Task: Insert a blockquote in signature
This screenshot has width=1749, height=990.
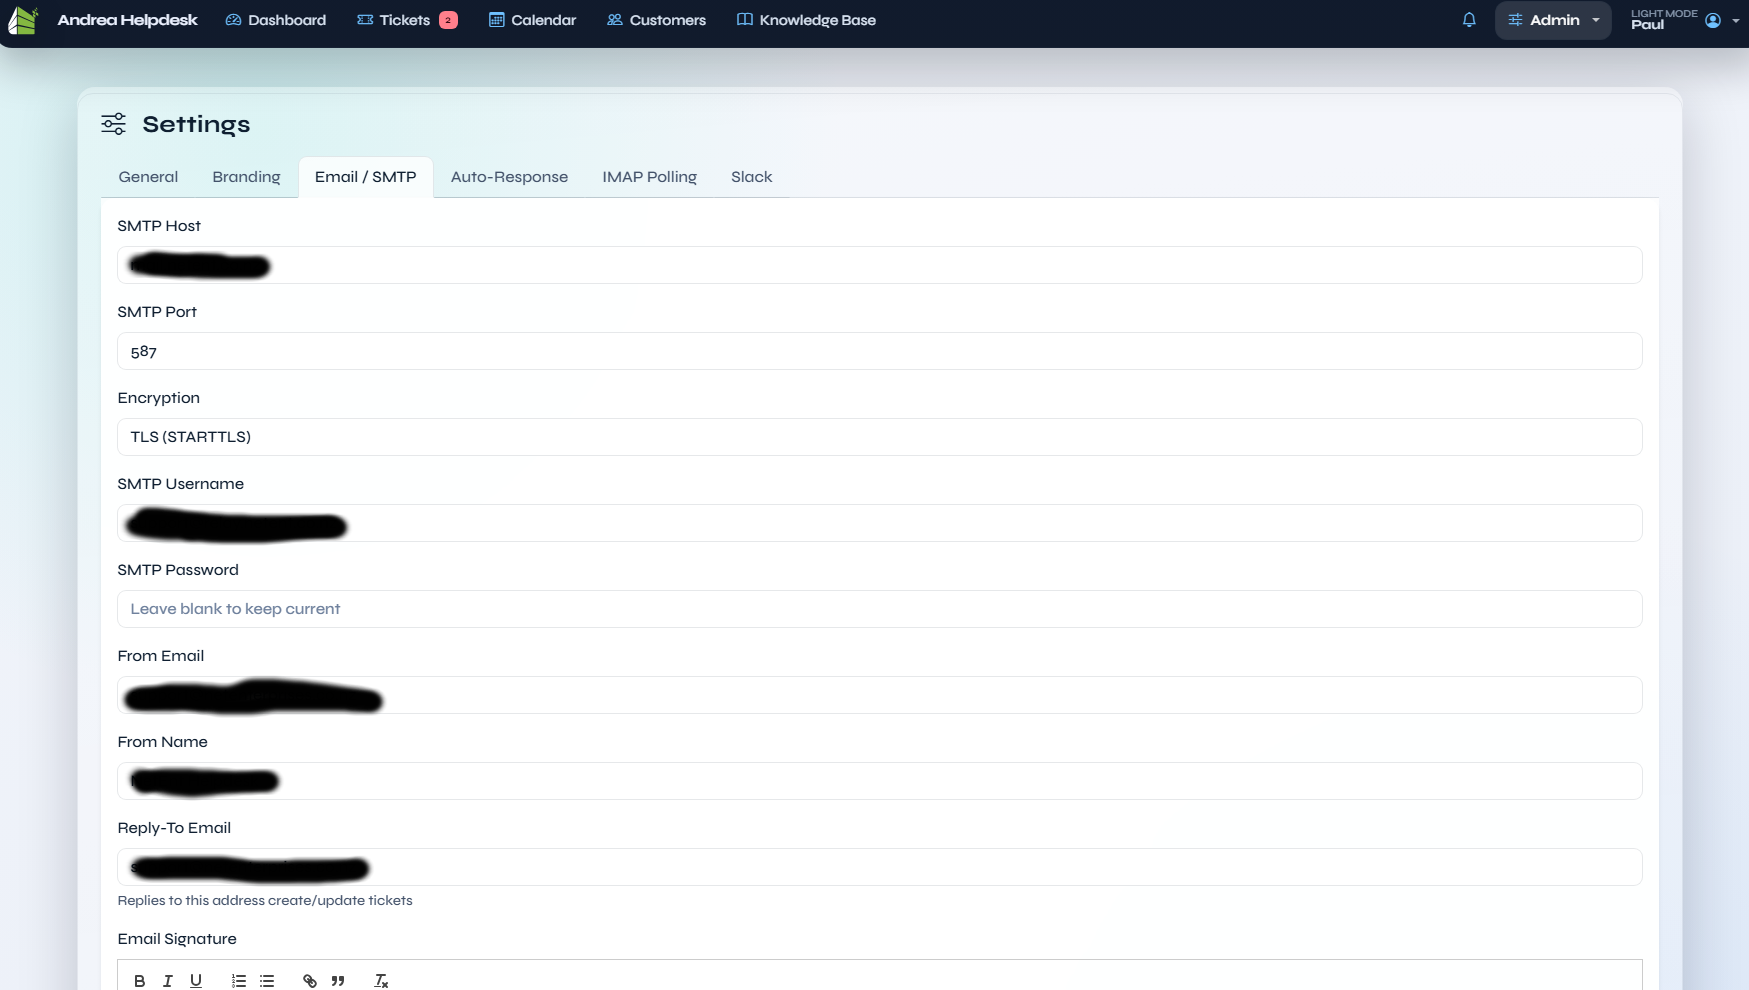Action: pyautogui.click(x=338, y=981)
